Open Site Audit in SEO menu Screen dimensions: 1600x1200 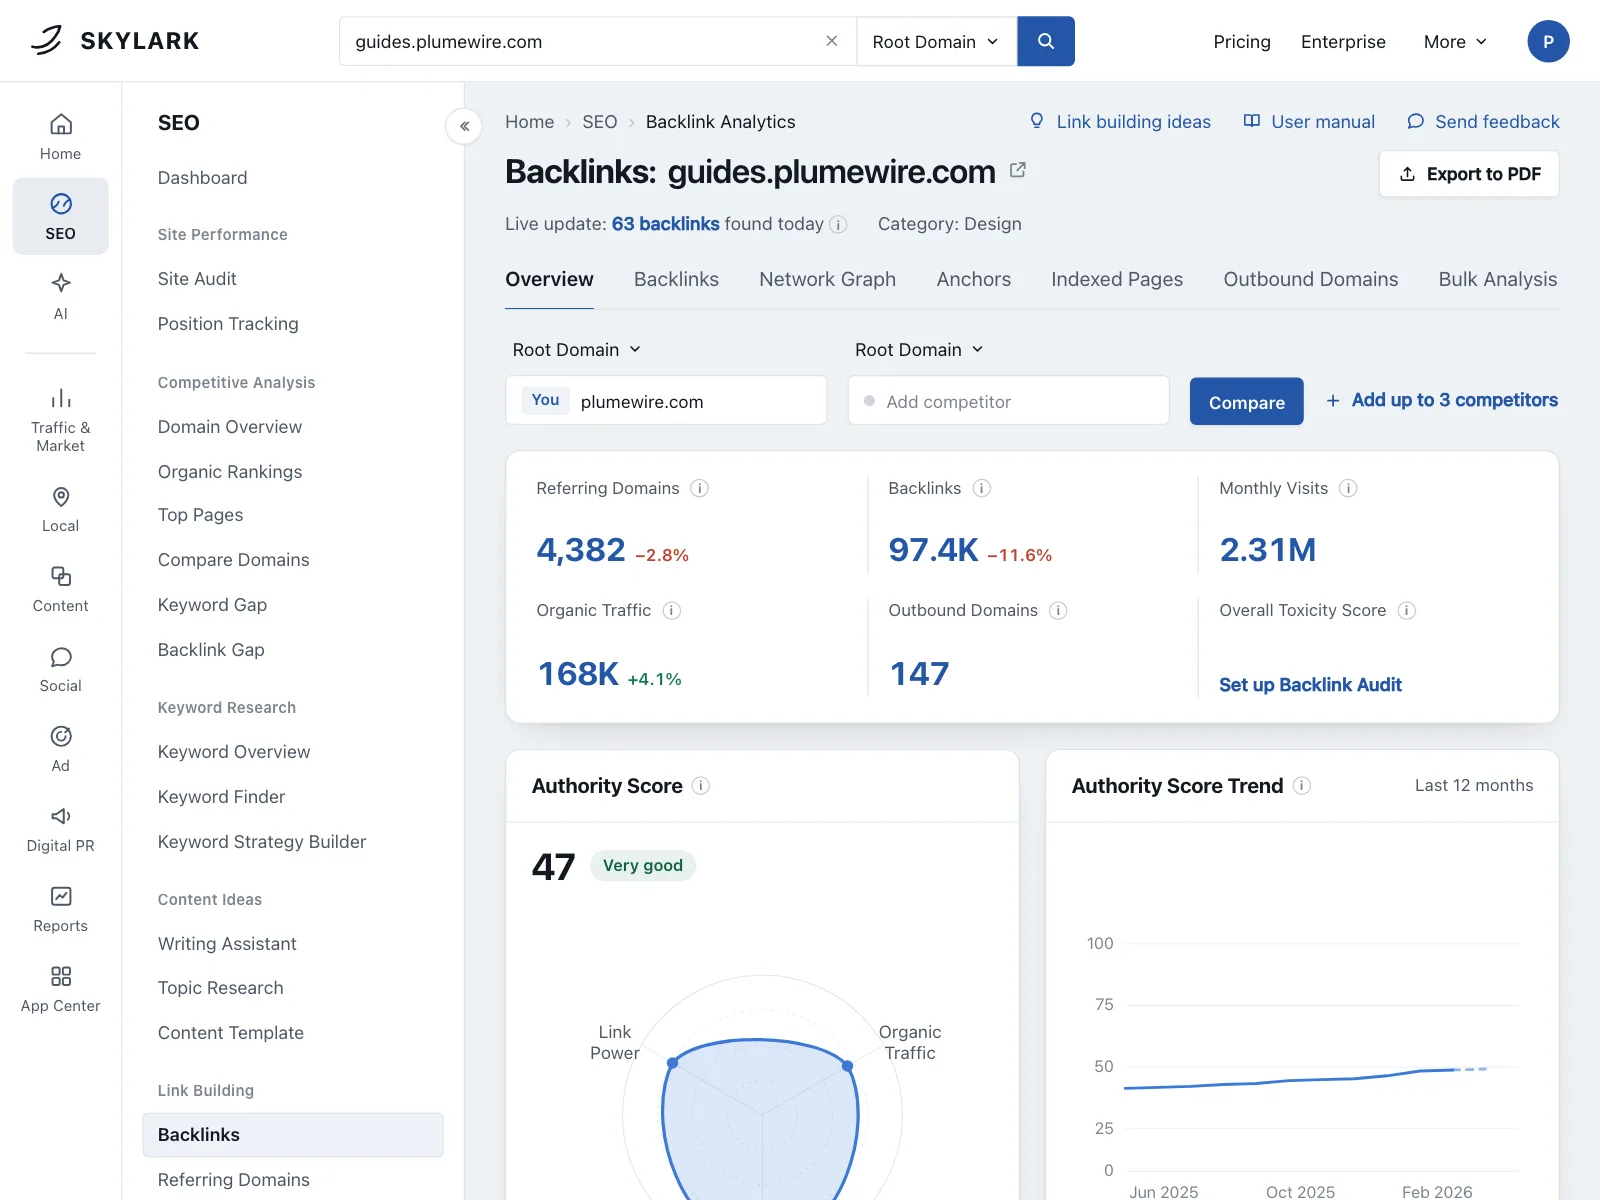coord(197,279)
